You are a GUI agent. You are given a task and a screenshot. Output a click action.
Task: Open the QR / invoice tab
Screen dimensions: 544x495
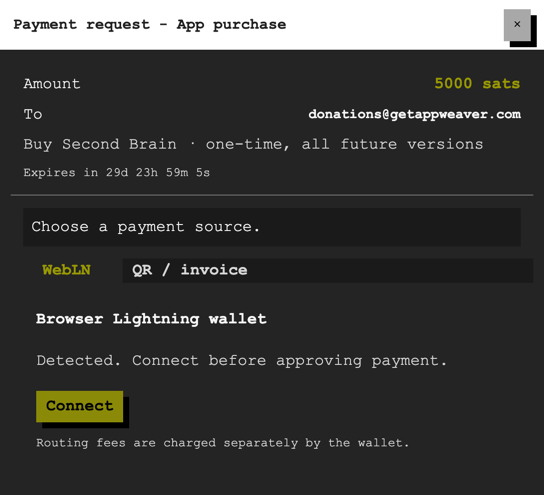tap(328, 270)
